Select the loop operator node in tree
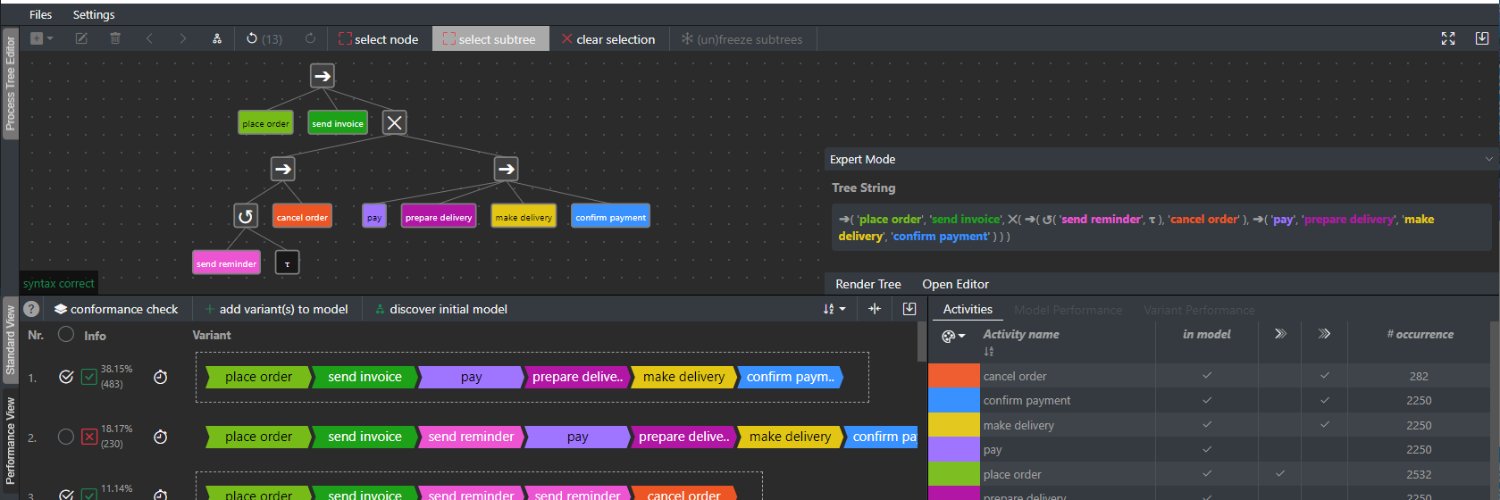The width and height of the screenshot is (1500, 500). 245,216
